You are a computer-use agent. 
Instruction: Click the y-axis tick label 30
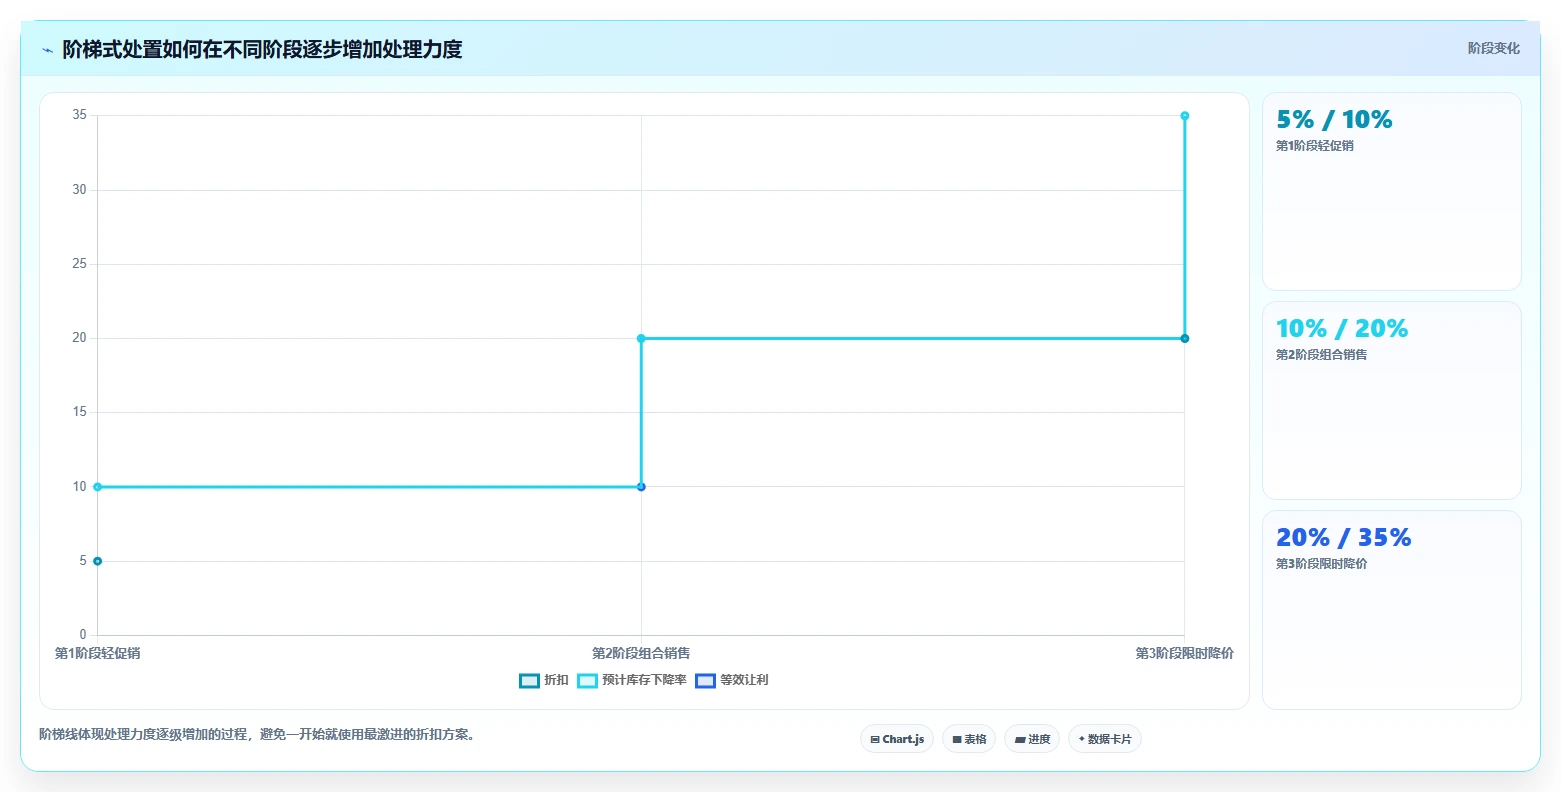click(x=79, y=190)
